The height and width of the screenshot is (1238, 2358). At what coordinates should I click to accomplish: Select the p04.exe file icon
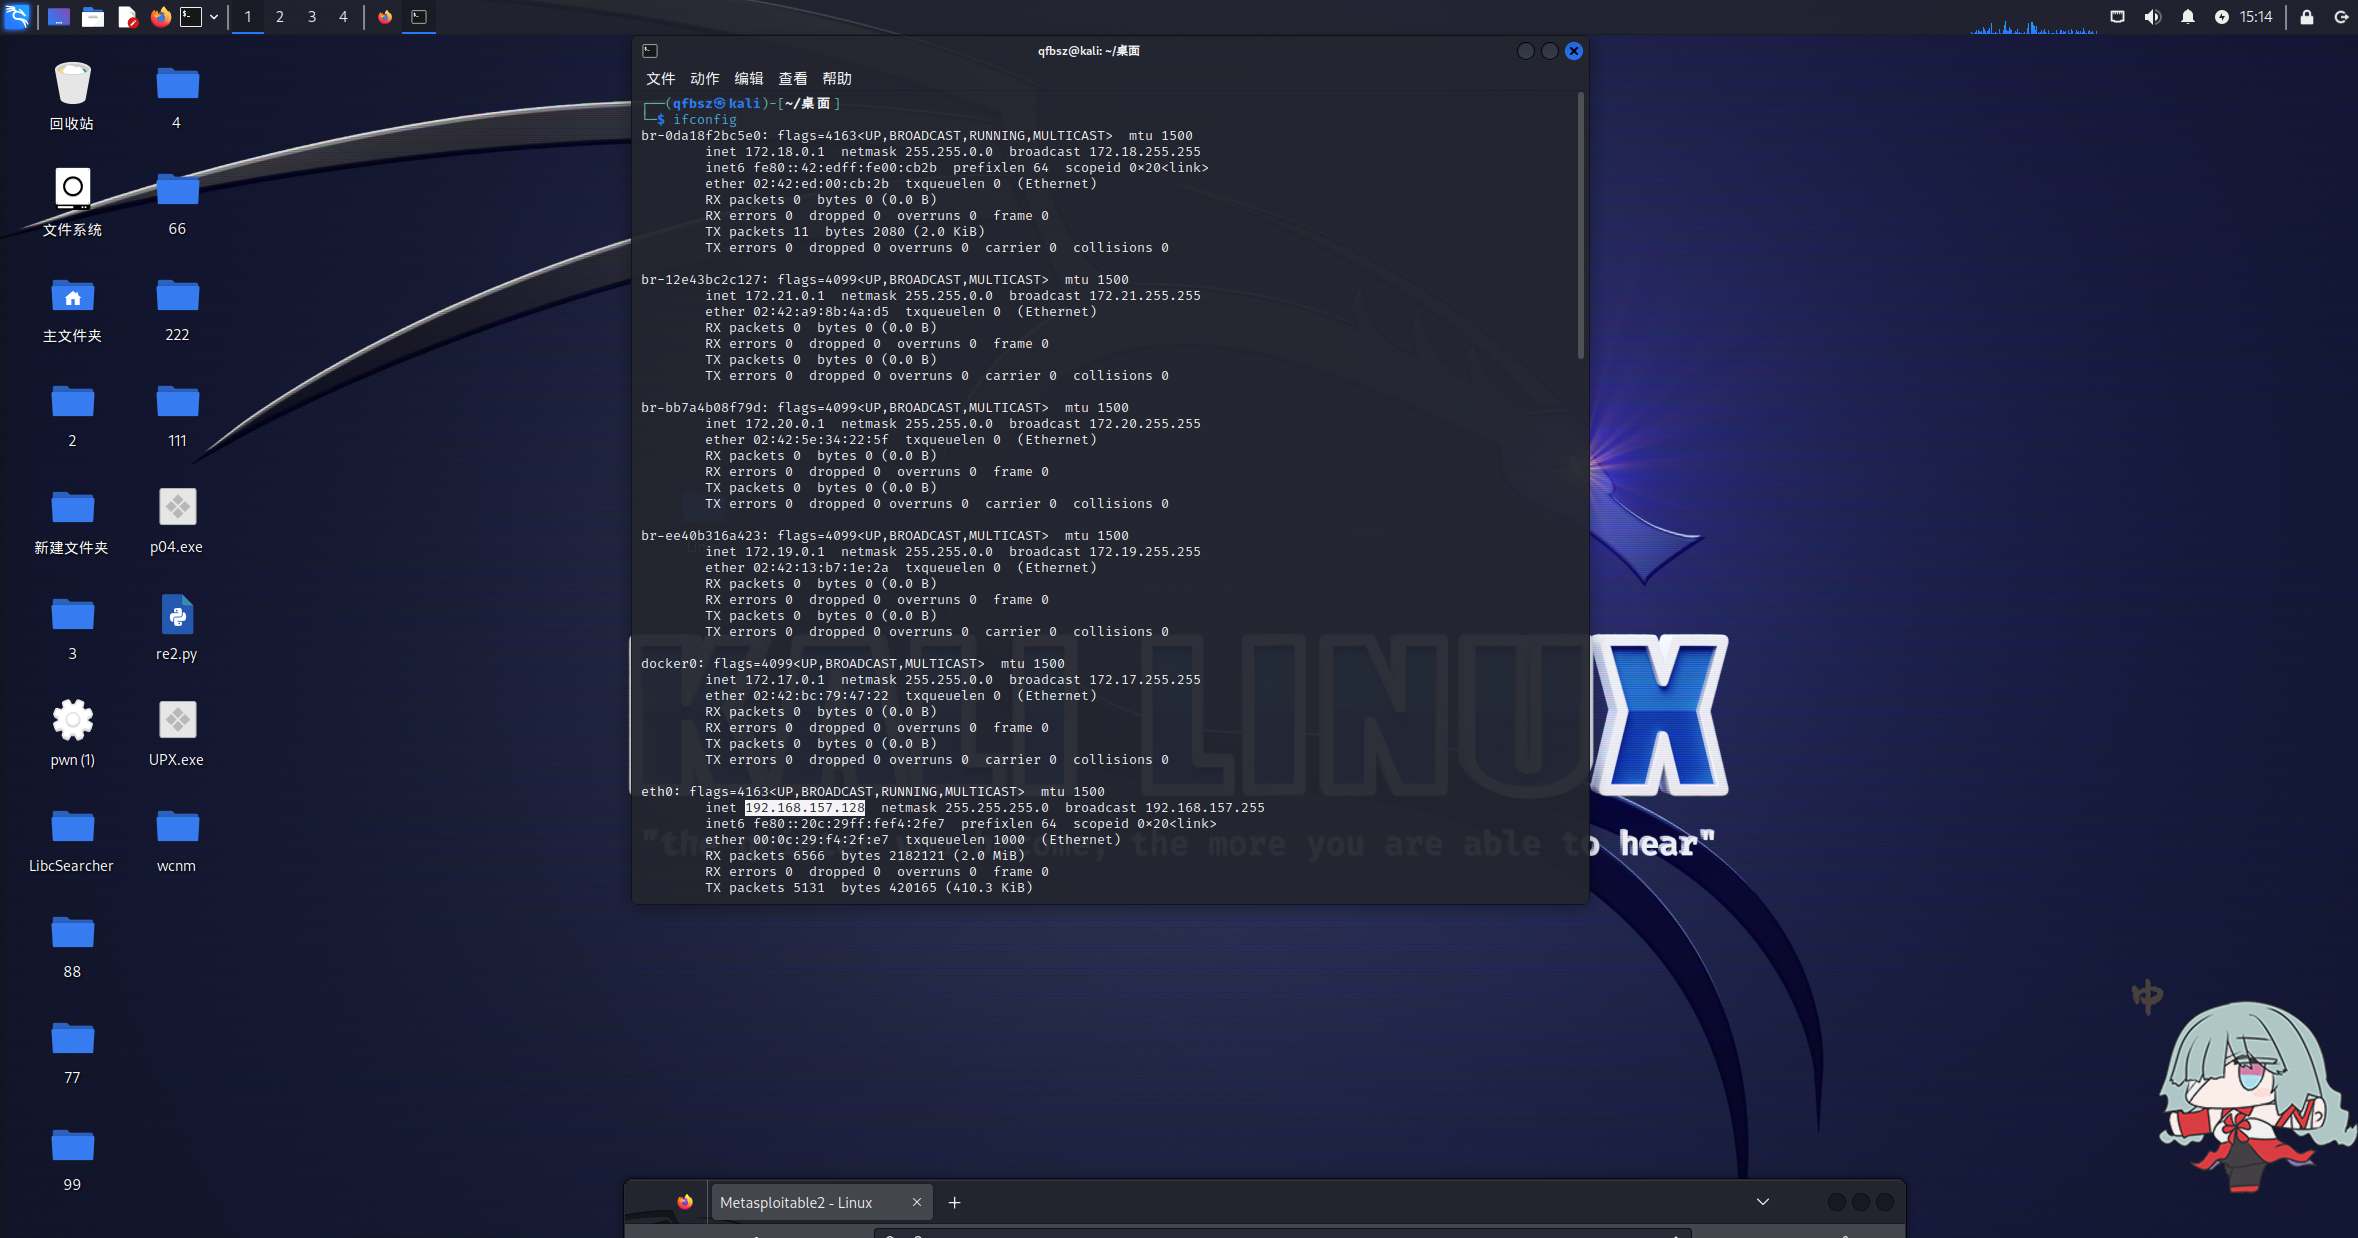pos(177,521)
